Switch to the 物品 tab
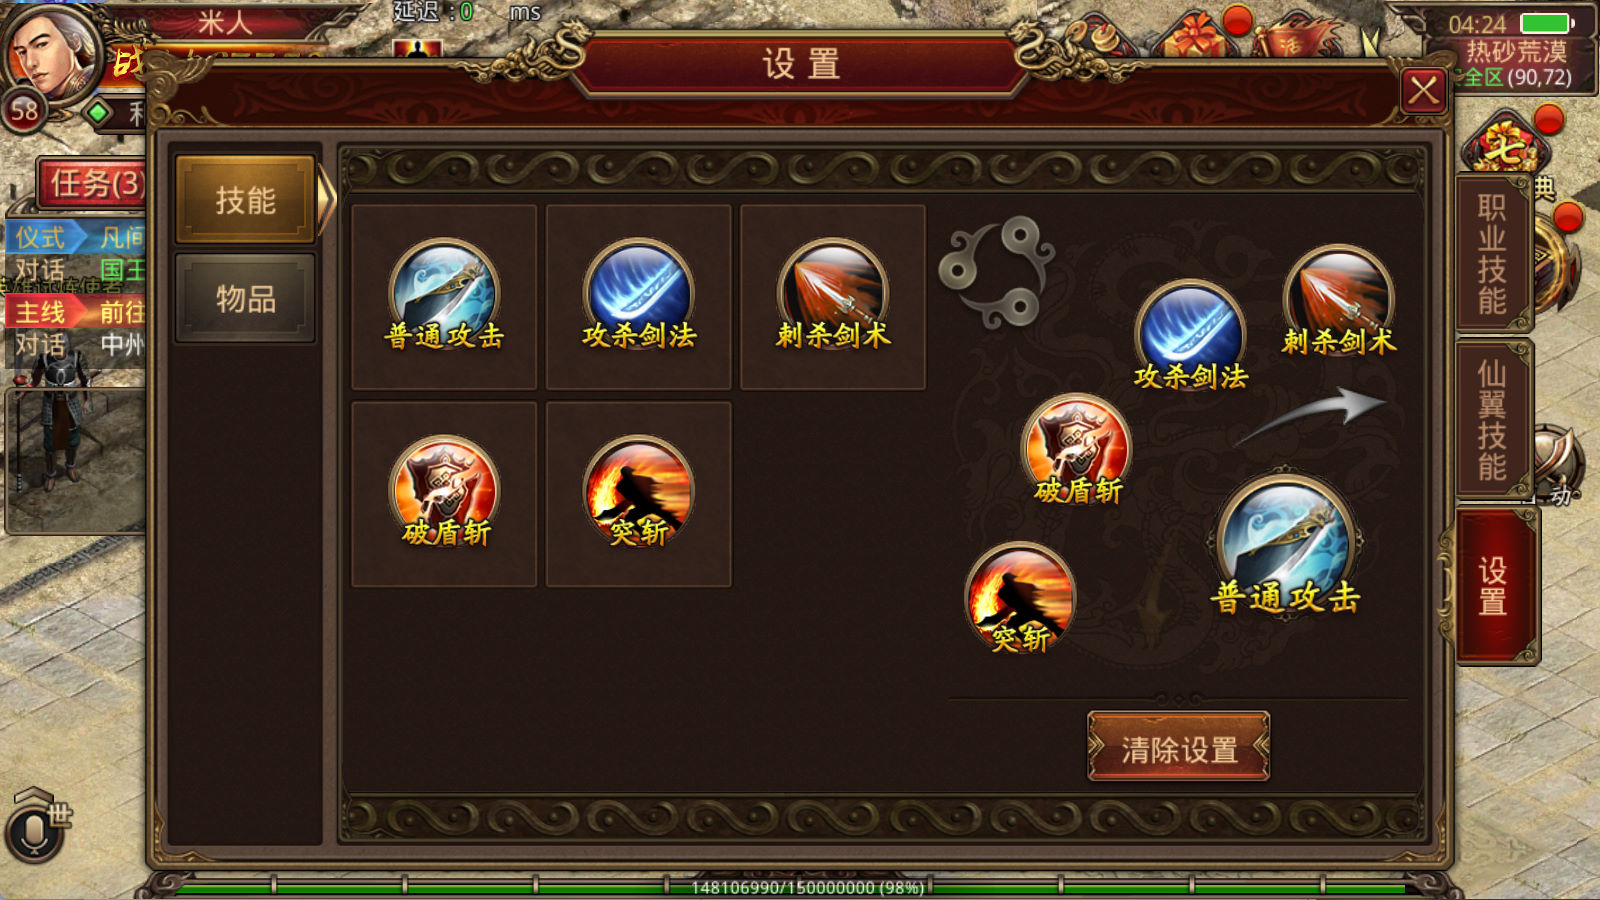1600x900 pixels. [246, 298]
